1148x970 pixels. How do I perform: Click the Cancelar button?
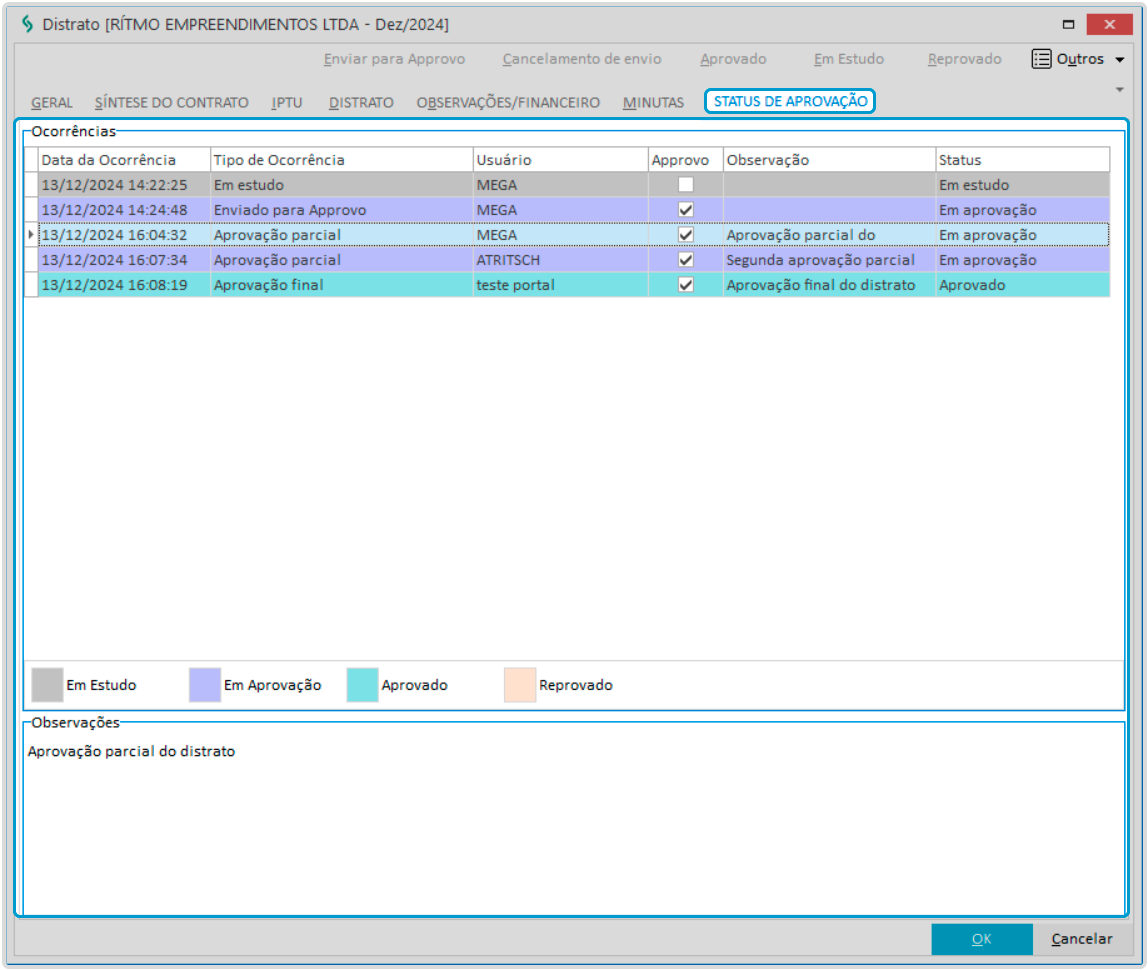1081,939
